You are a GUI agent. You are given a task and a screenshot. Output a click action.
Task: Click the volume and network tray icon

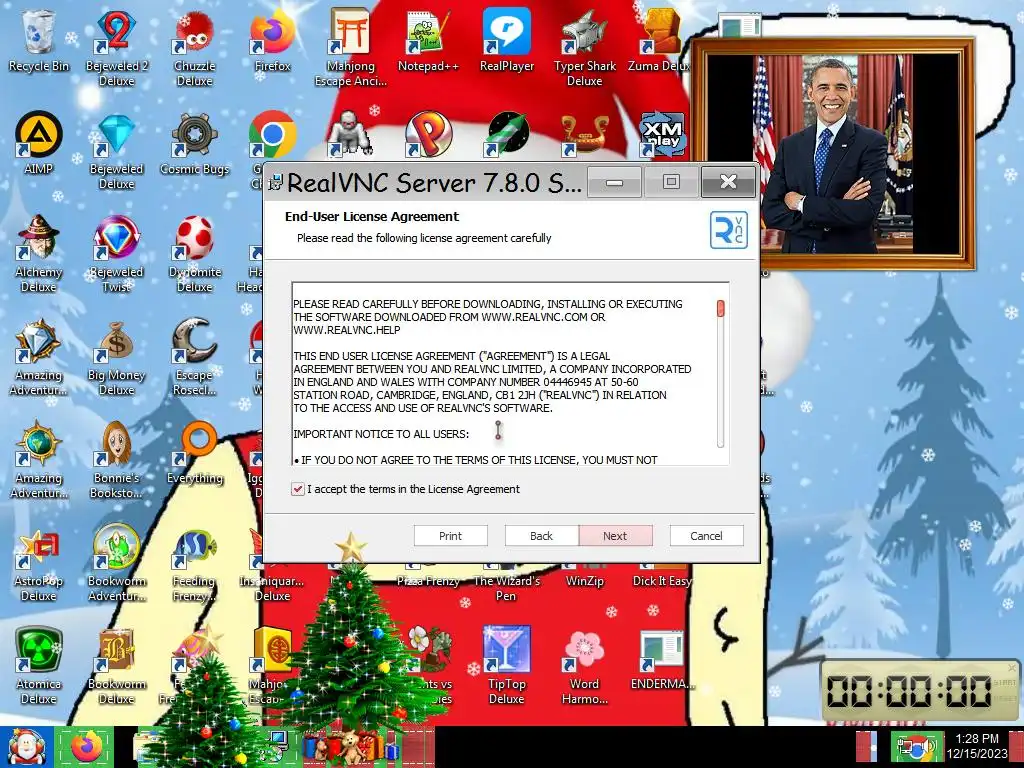pos(916,747)
